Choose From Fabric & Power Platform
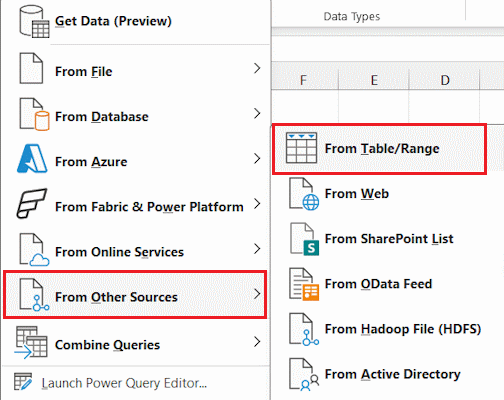504x400 pixels. tap(135, 204)
